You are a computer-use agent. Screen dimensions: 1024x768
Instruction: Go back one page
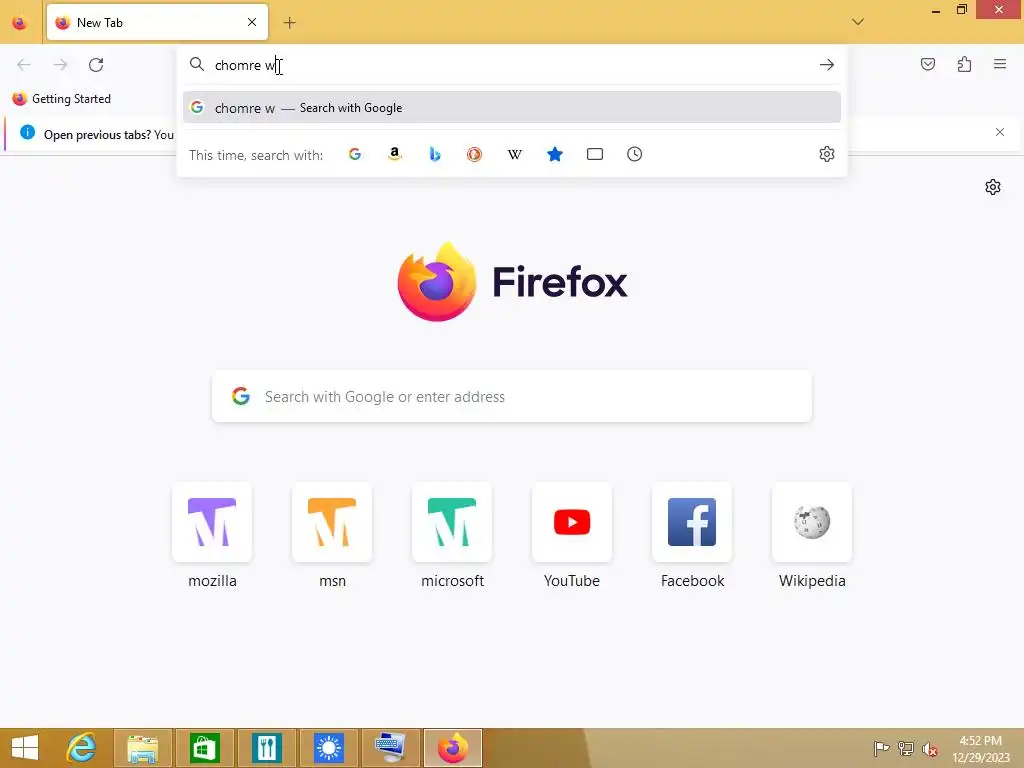click(x=24, y=65)
